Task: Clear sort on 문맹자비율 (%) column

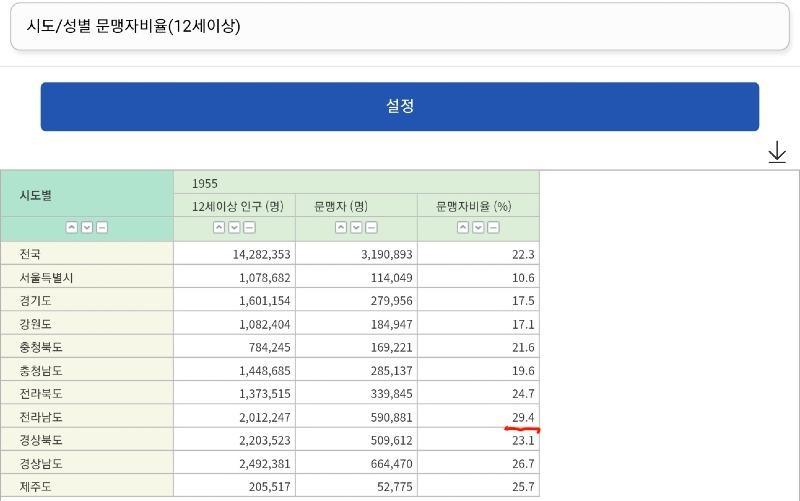Action: pyautogui.click(x=493, y=228)
